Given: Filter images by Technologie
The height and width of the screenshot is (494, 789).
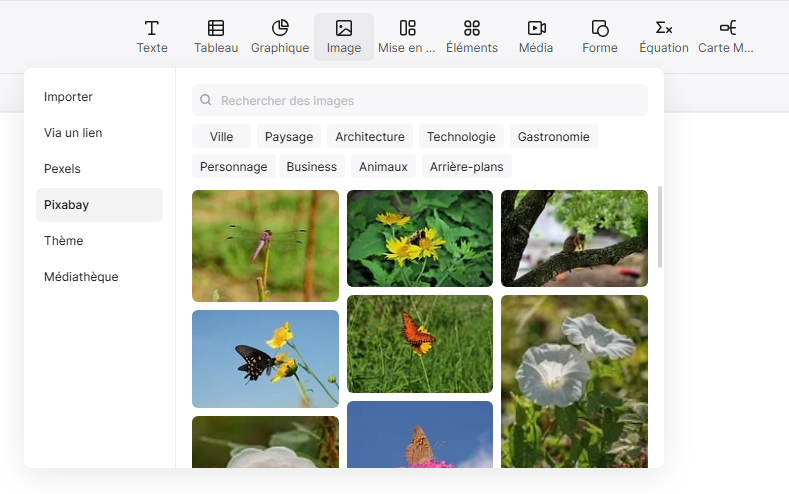Looking at the screenshot, I should [x=461, y=136].
